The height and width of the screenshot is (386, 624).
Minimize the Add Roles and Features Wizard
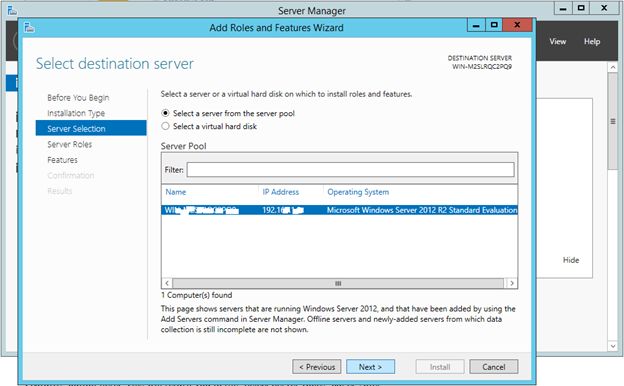coord(476,25)
